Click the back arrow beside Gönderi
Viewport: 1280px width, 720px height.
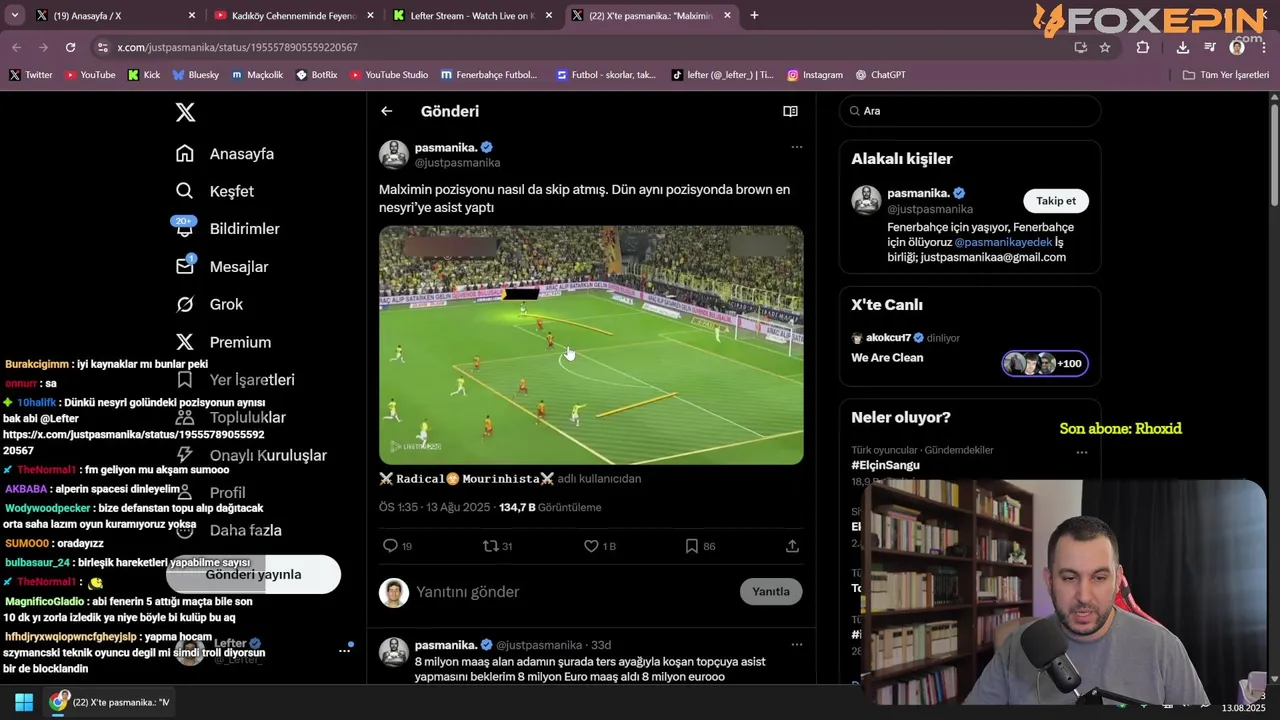coord(387,111)
